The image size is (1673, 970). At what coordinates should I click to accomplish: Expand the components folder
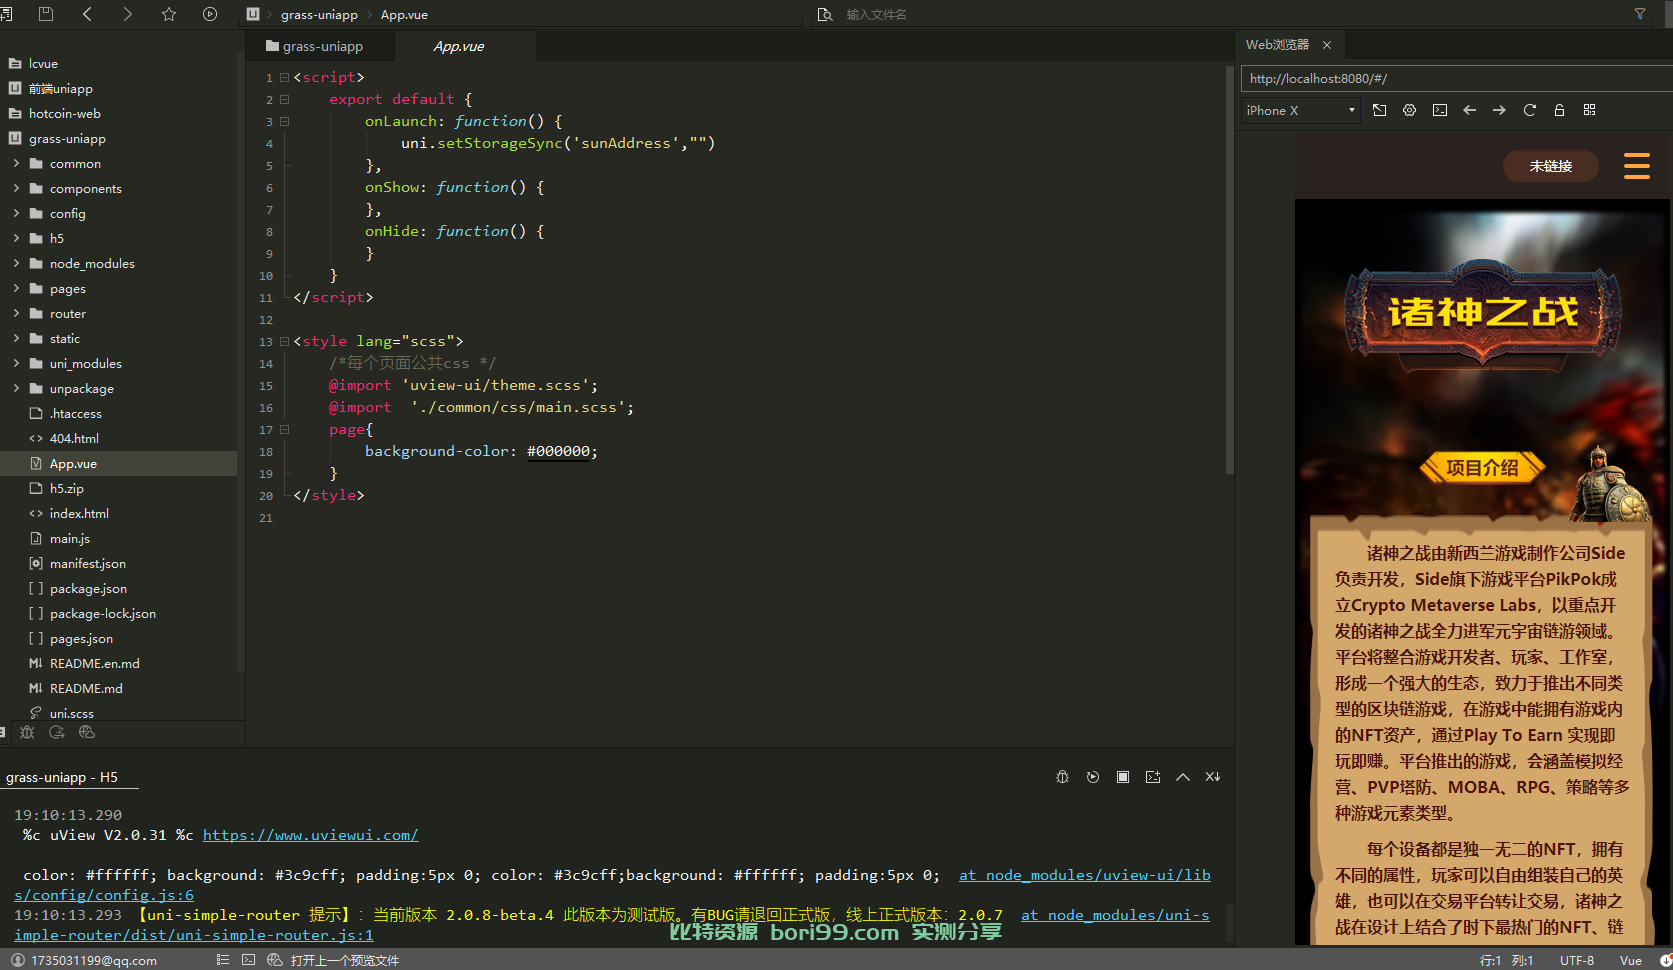pyautogui.click(x=16, y=188)
